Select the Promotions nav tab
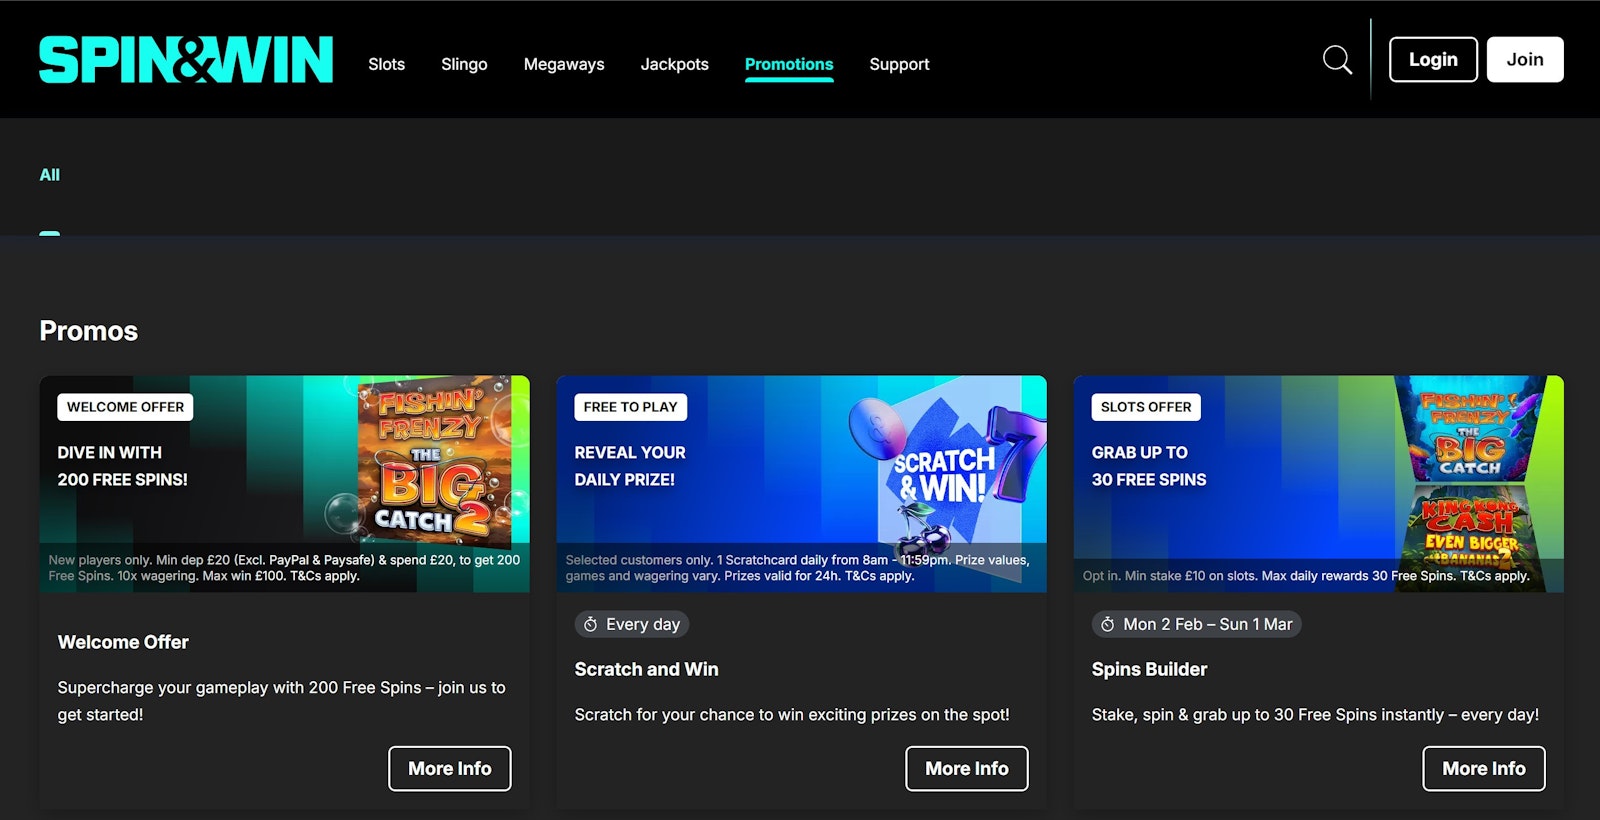The image size is (1600, 820). point(789,64)
